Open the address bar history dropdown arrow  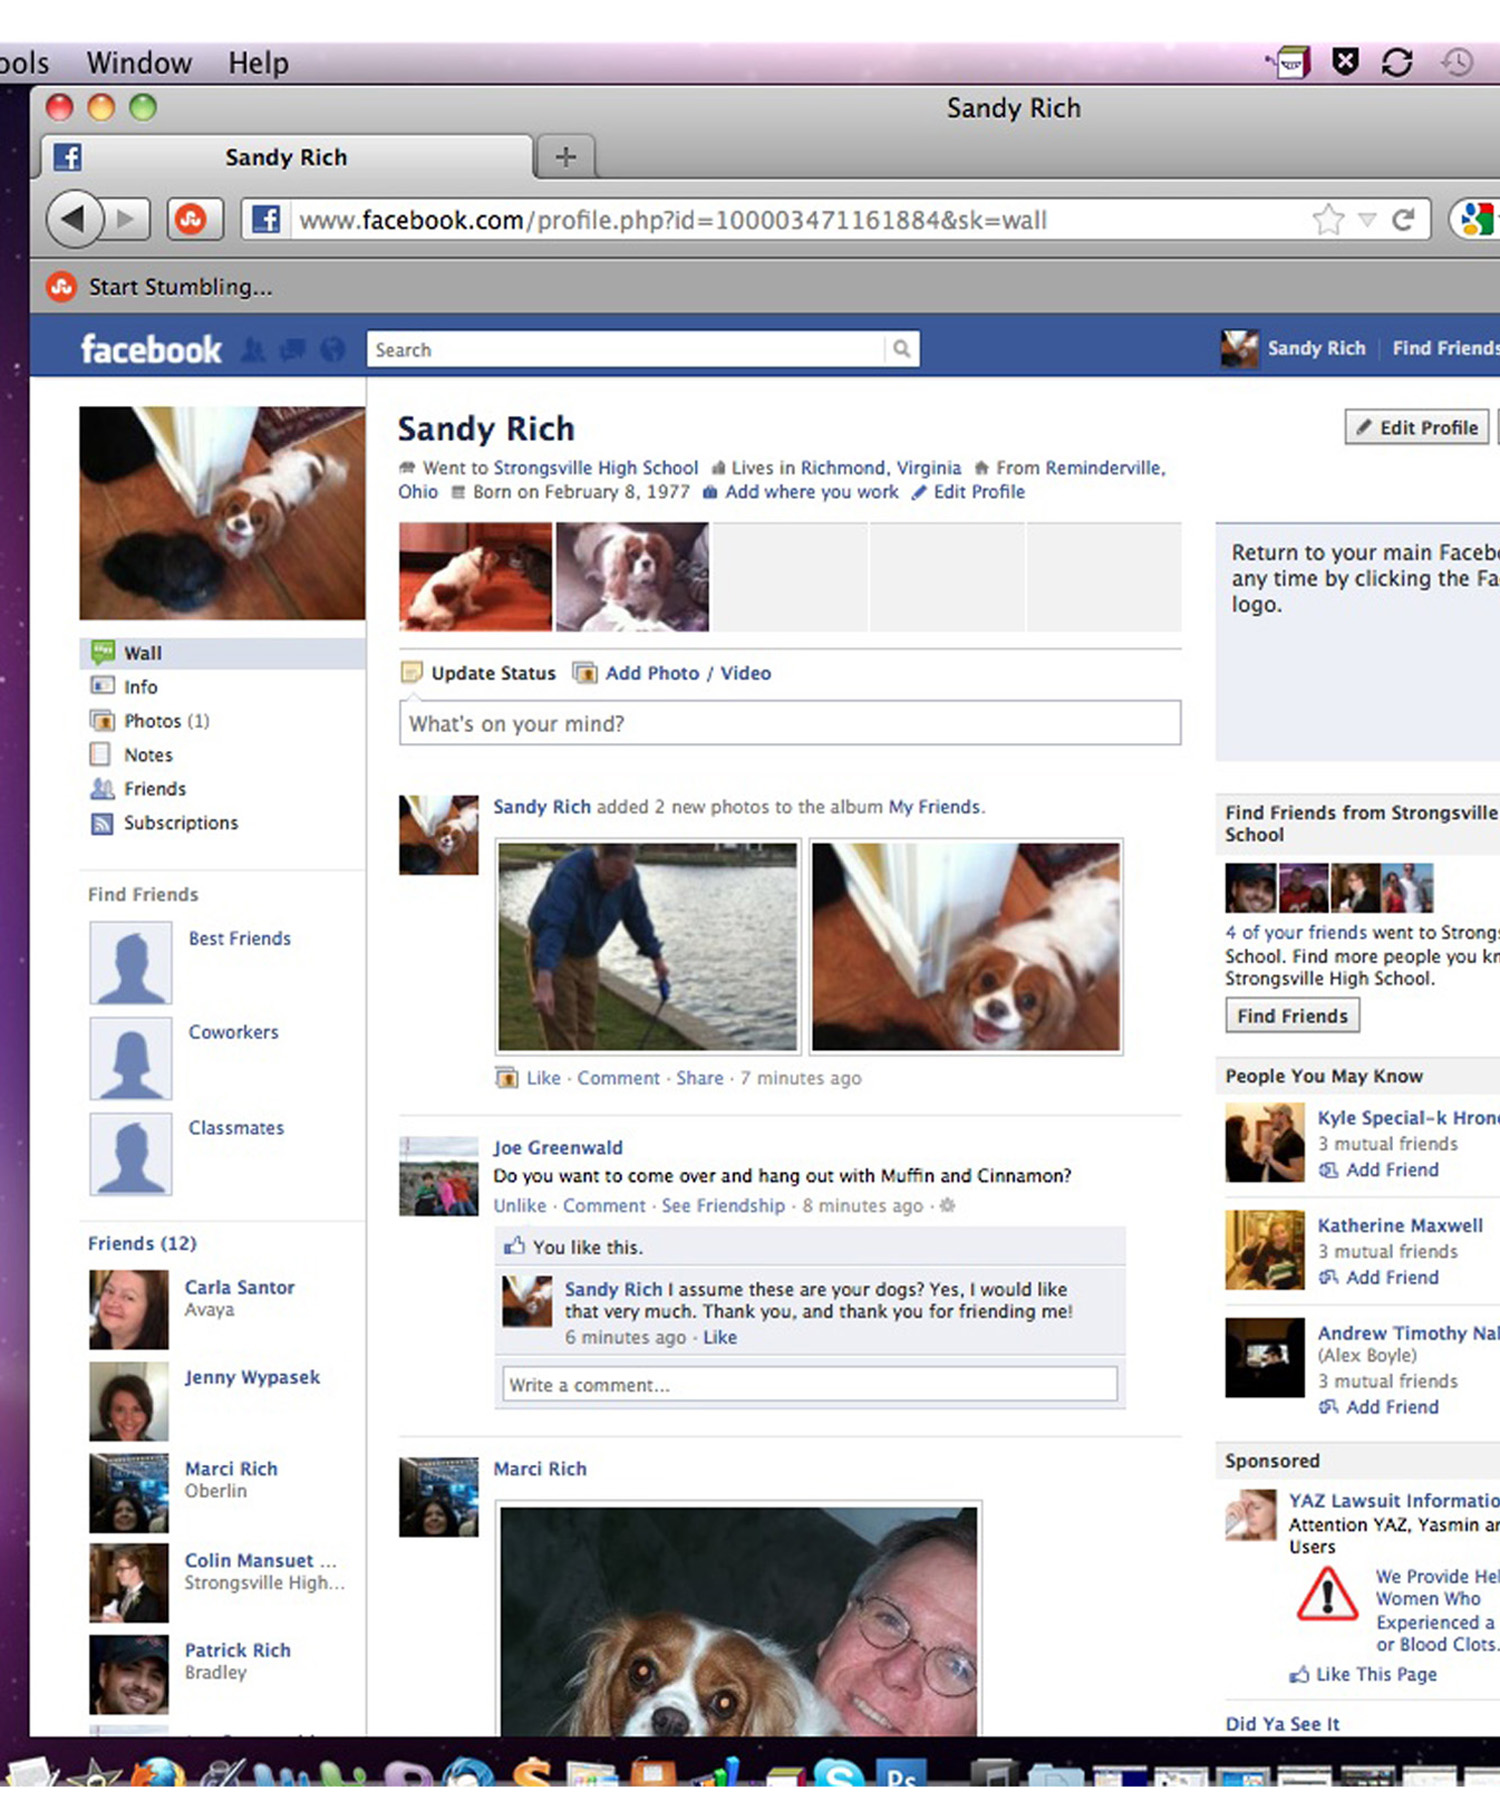[x=1367, y=219]
